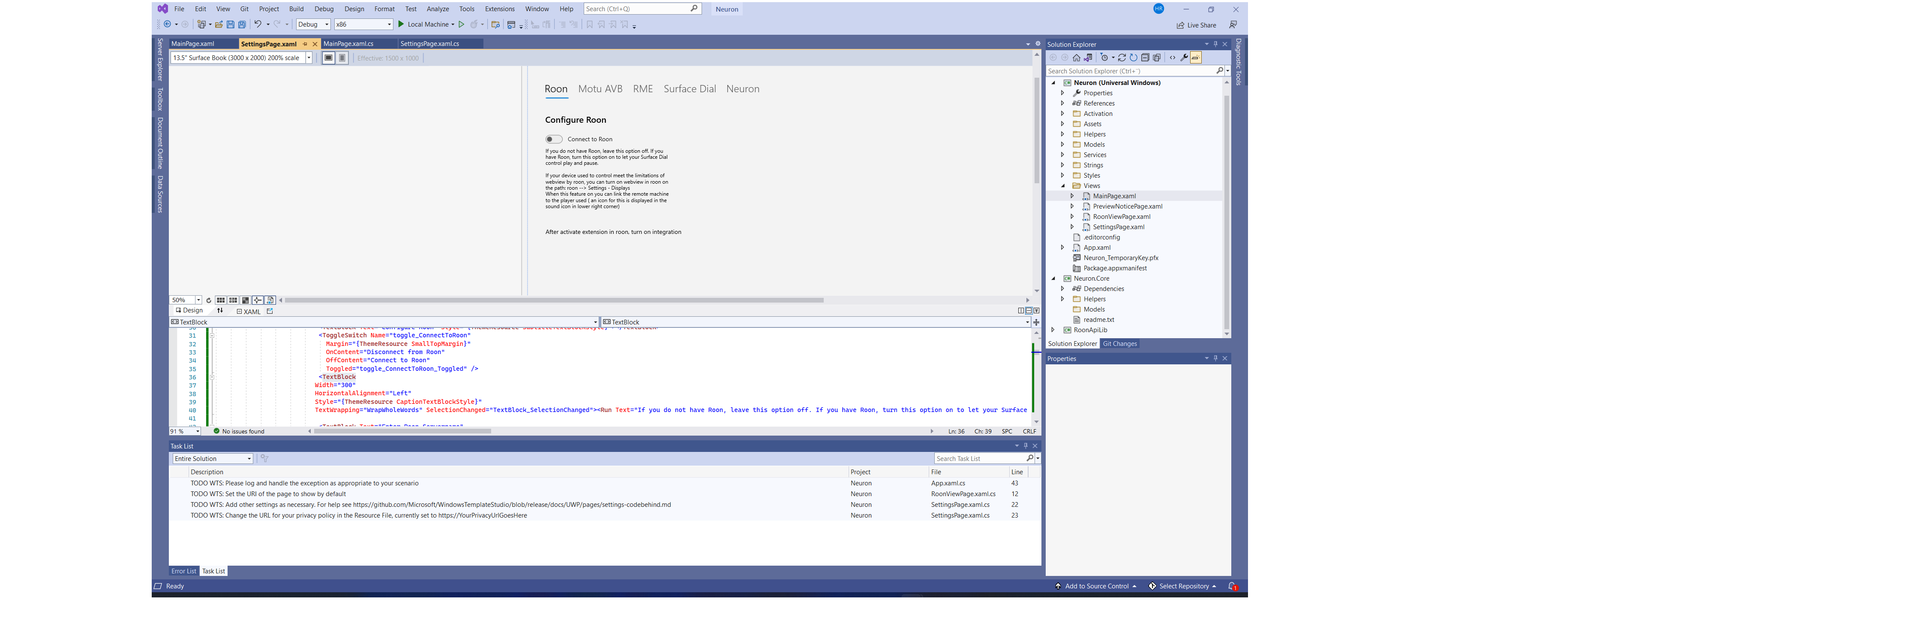Open the Analyze menu

[438, 9]
